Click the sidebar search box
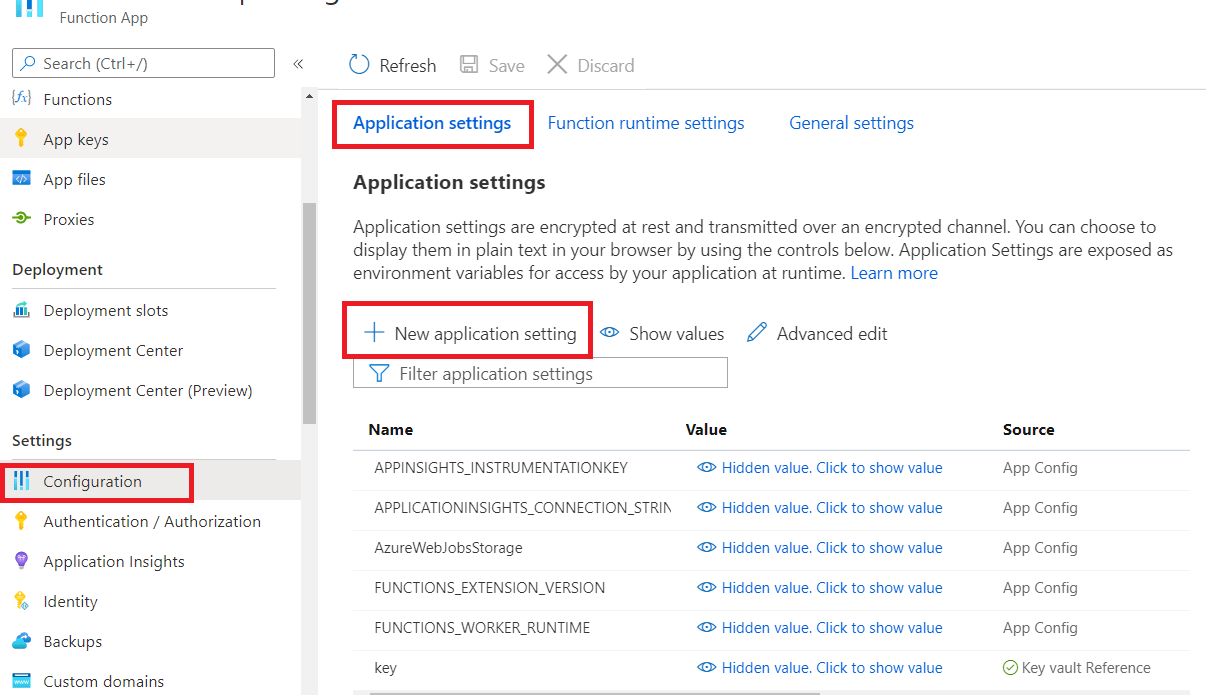 [x=143, y=63]
